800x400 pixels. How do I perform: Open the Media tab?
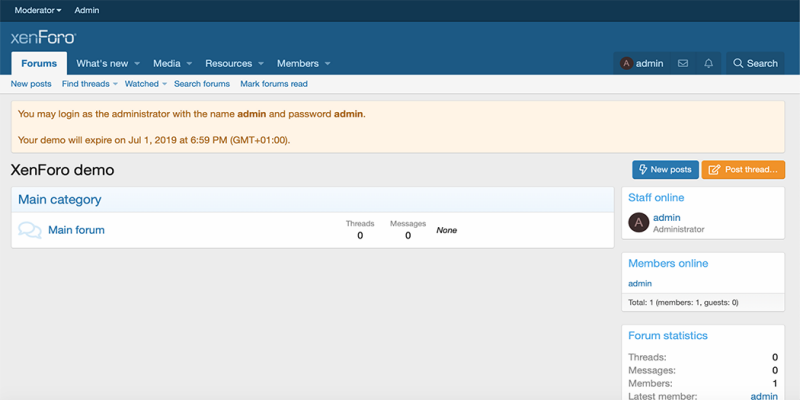click(x=167, y=63)
